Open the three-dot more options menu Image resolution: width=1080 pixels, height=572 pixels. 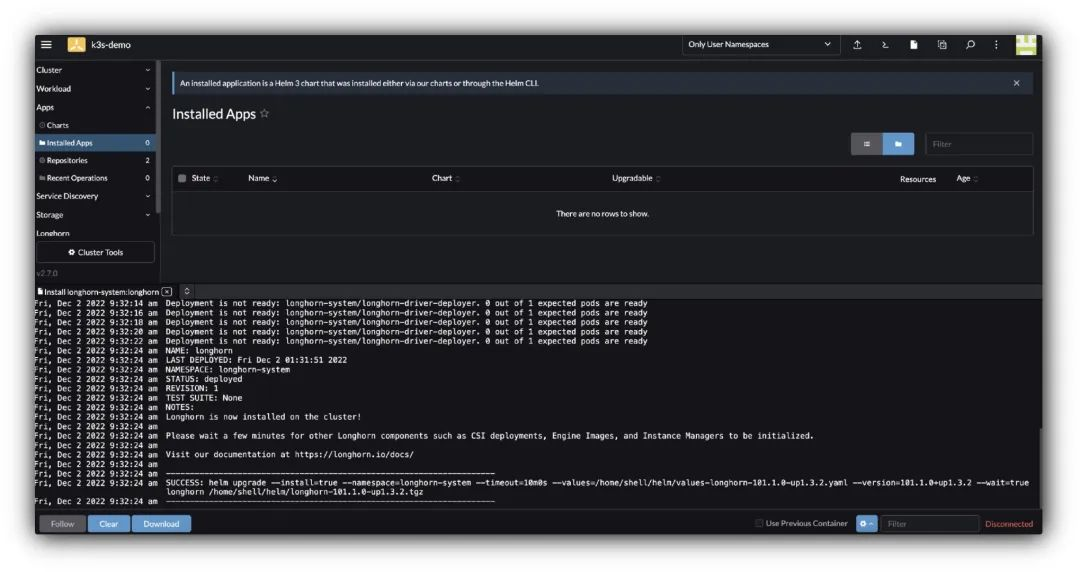pyautogui.click(x=996, y=45)
